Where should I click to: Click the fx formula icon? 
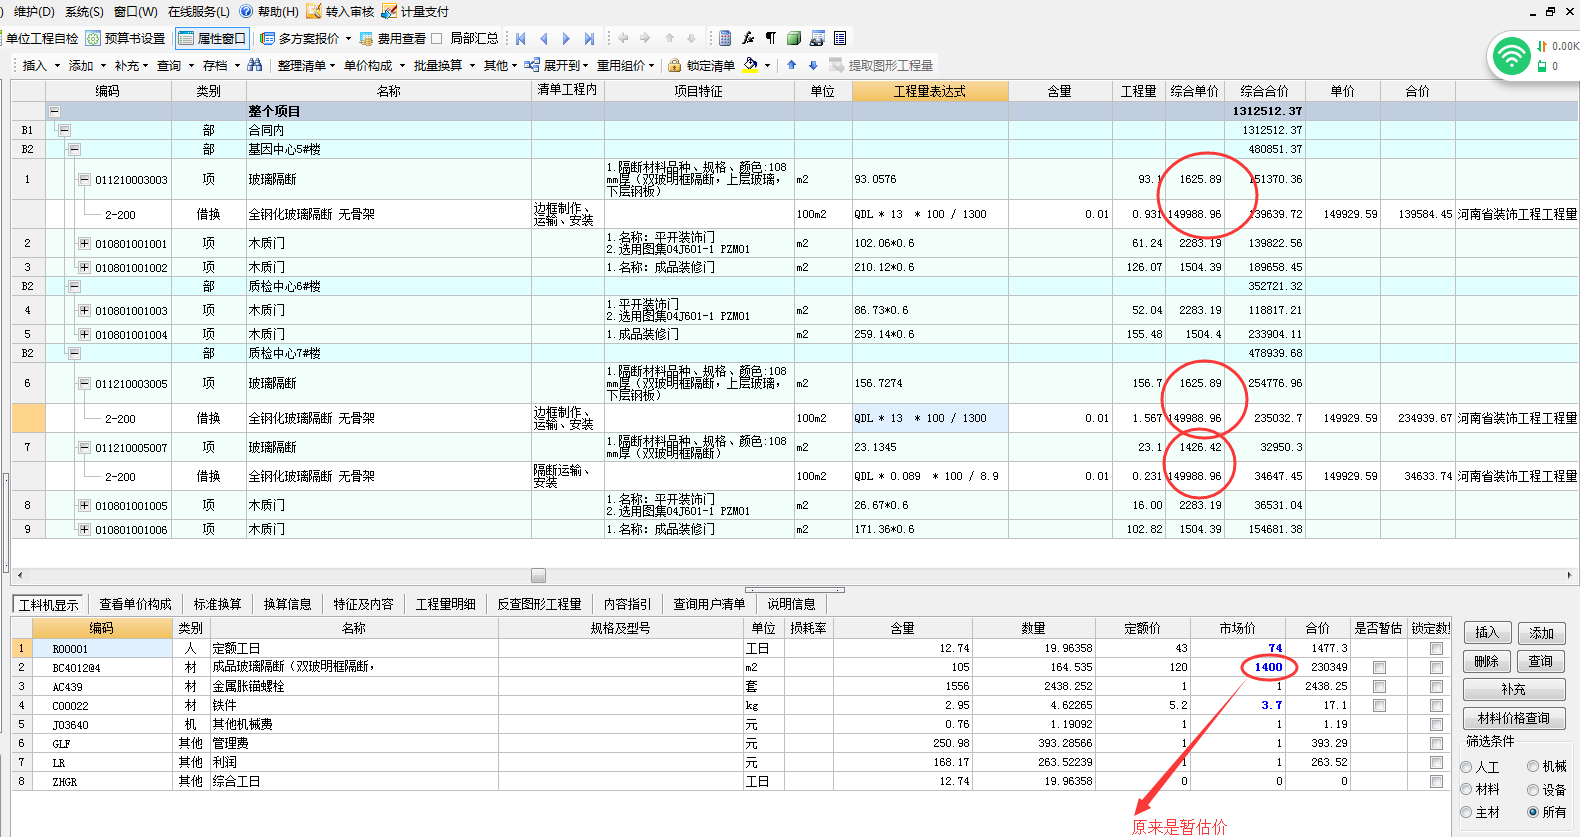point(748,38)
